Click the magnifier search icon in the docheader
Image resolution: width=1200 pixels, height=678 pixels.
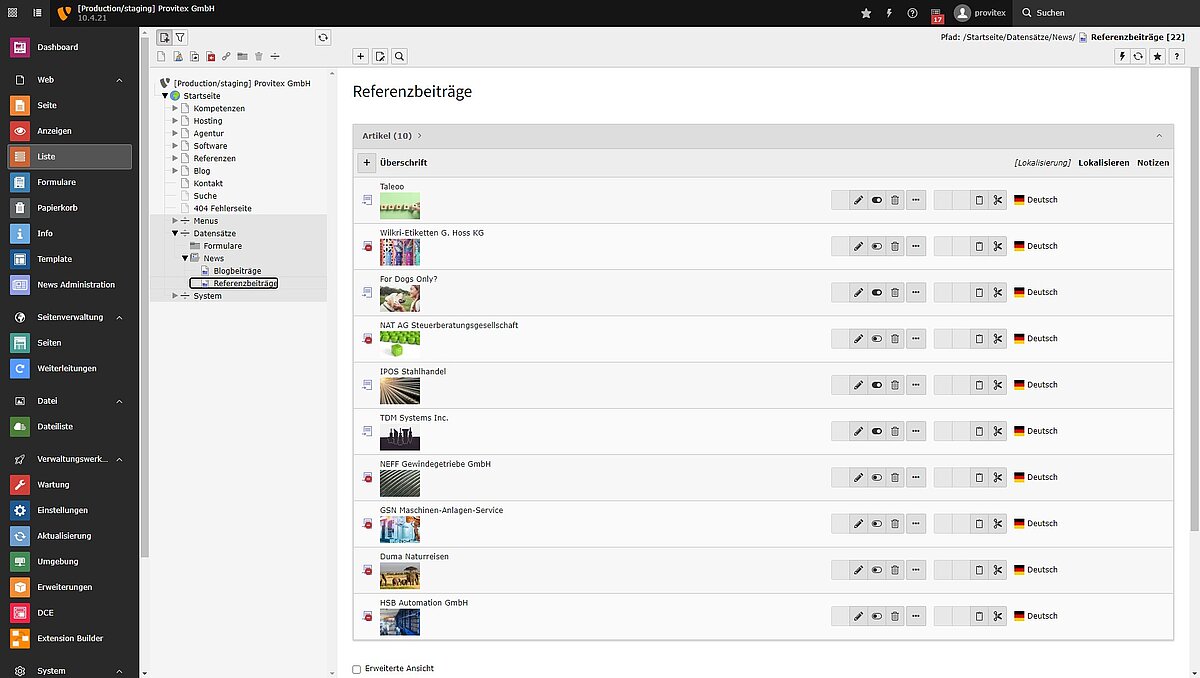[x=399, y=56]
